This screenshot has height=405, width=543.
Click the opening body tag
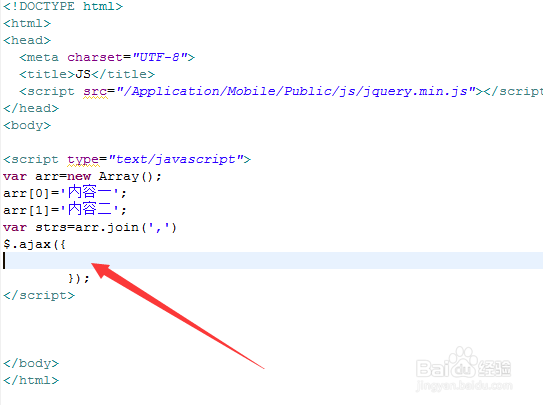(27, 125)
